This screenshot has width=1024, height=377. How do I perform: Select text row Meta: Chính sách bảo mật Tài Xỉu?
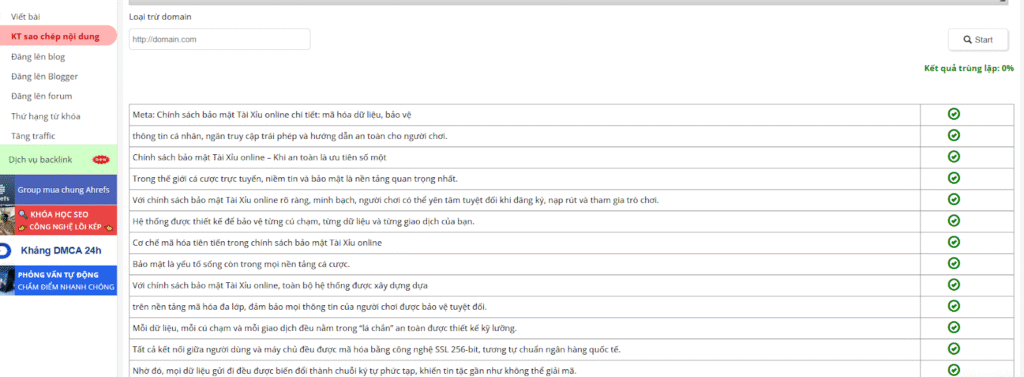[524, 115]
